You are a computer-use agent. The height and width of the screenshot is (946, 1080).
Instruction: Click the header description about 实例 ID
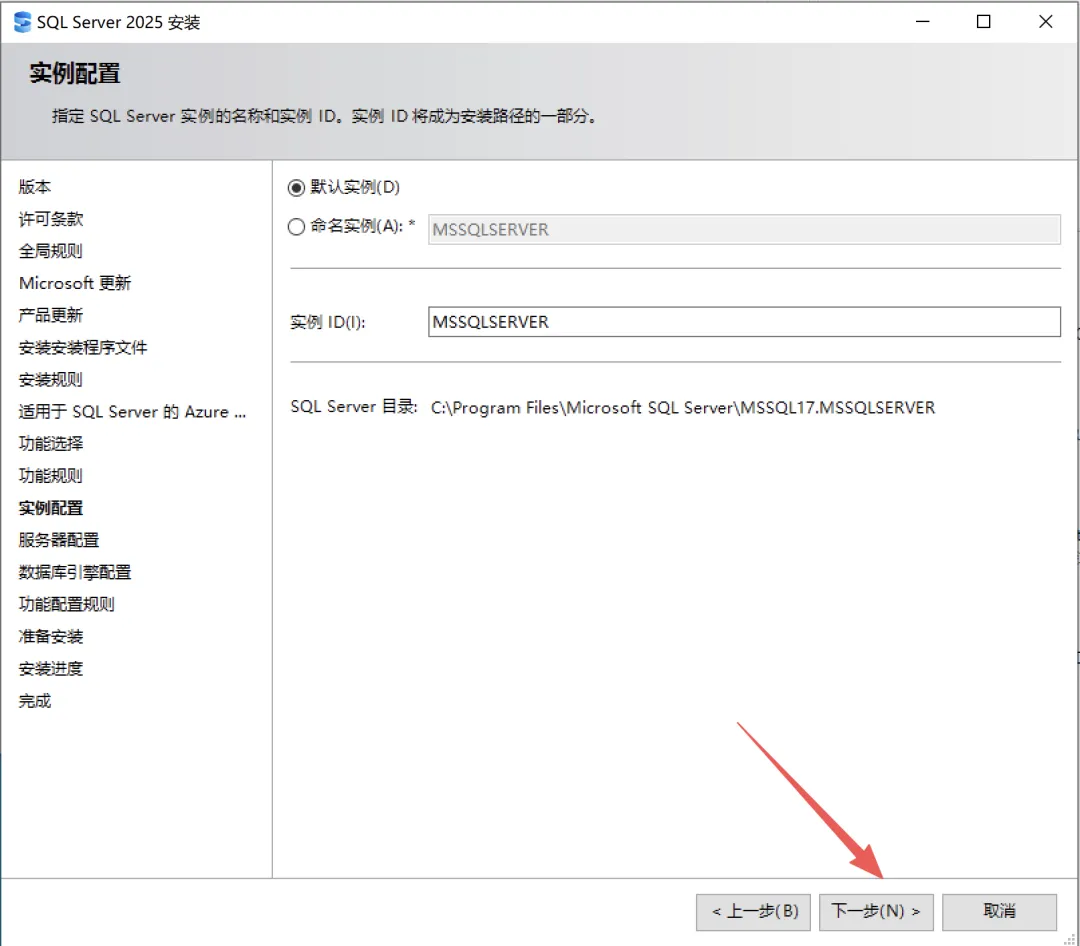(x=324, y=116)
